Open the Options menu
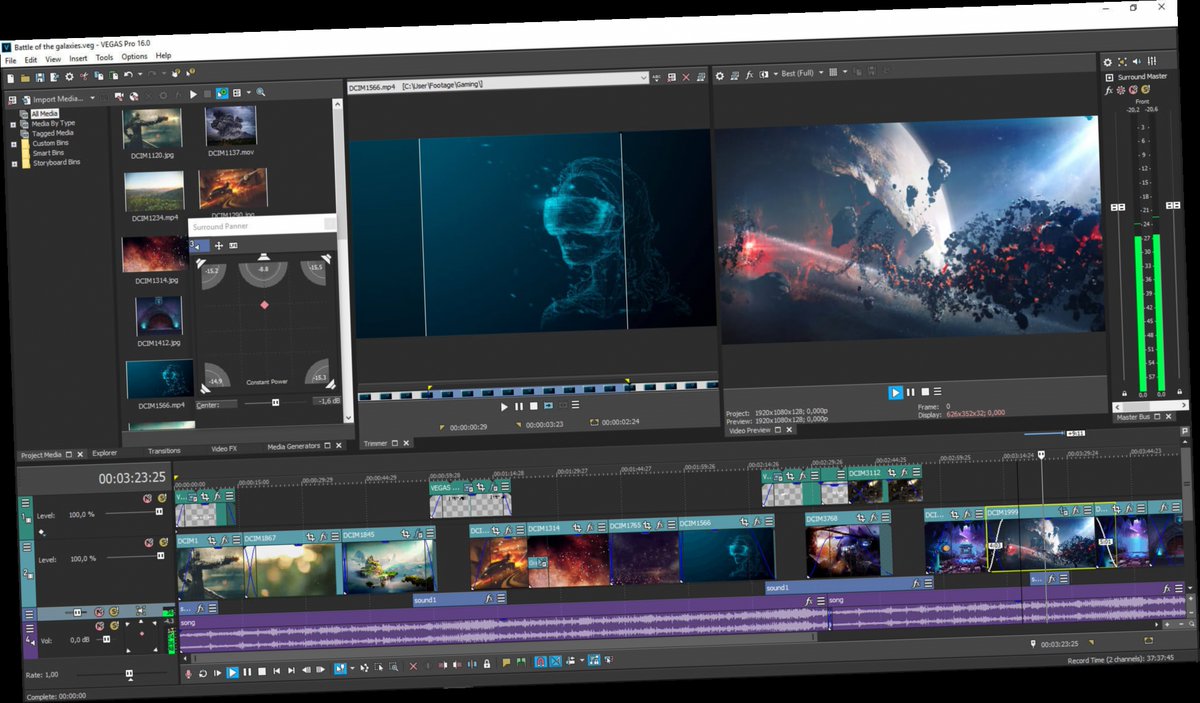Viewport: 1200px width, 703px height. (134, 57)
